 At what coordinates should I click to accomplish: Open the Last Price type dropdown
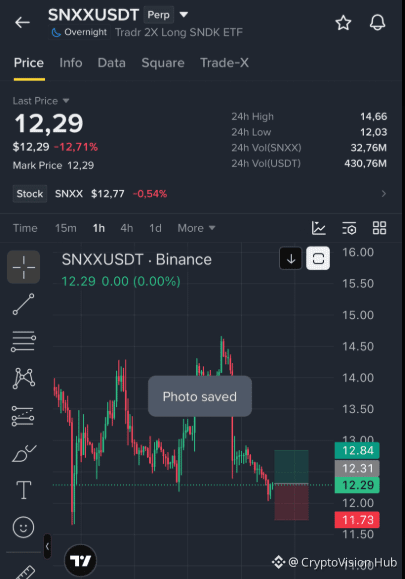41,101
